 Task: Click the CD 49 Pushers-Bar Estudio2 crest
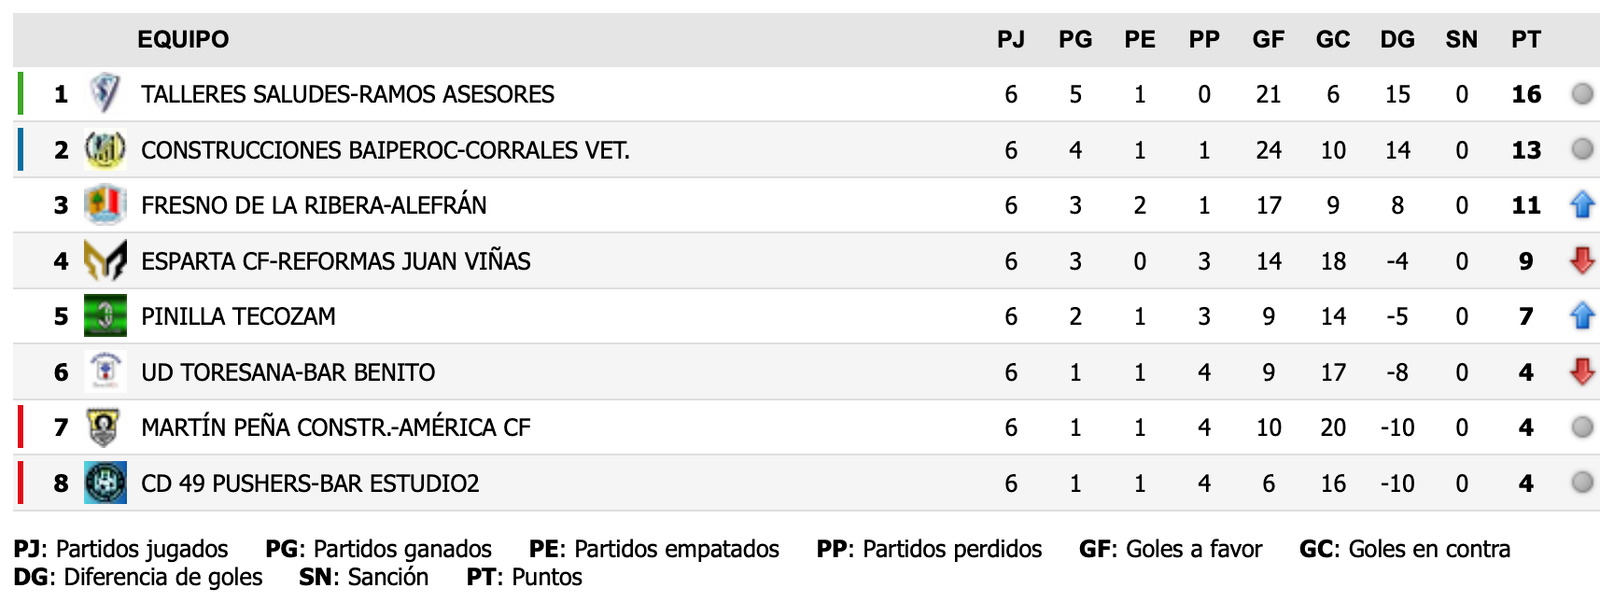pos(105,483)
